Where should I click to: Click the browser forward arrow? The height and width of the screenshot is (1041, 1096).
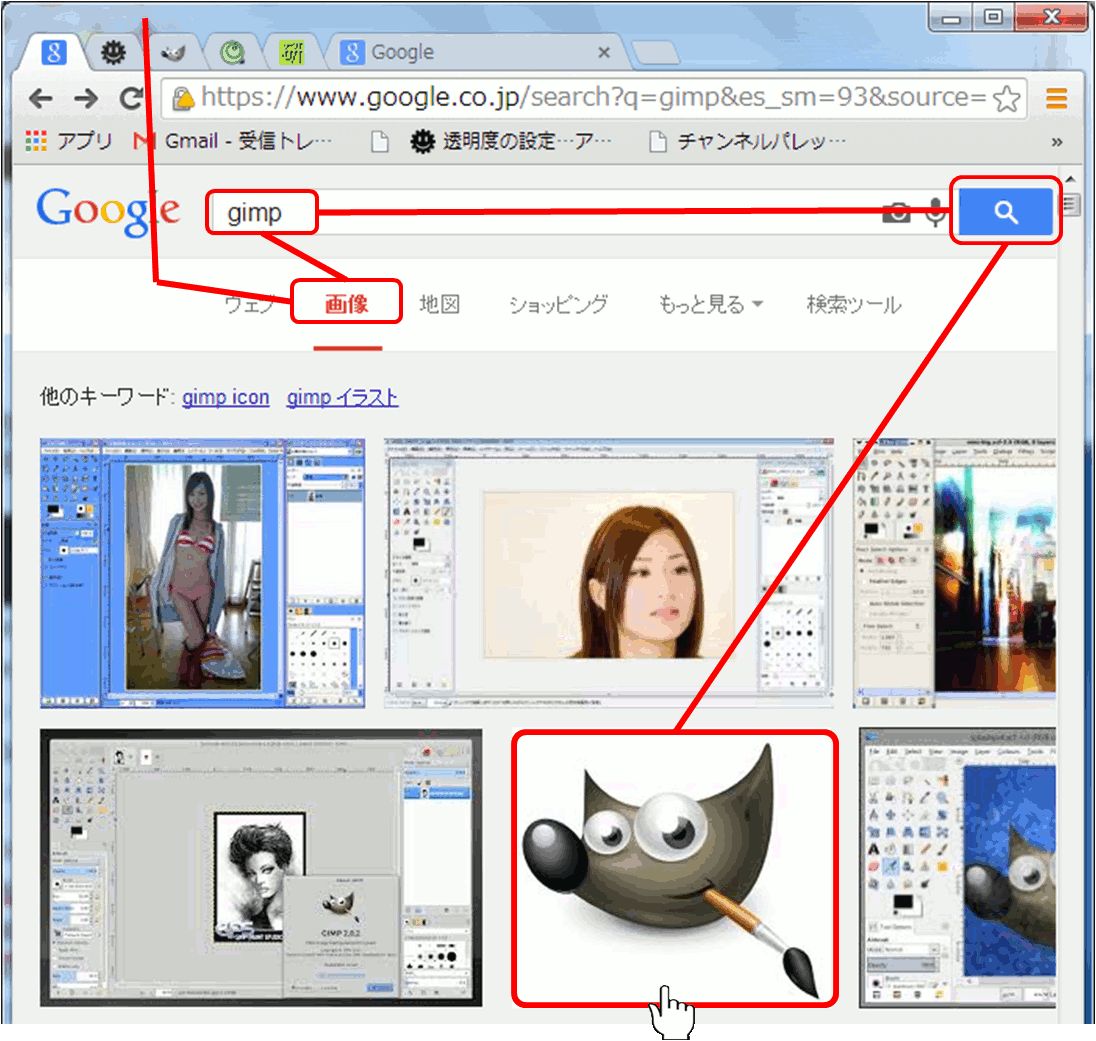pyautogui.click(x=86, y=98)
